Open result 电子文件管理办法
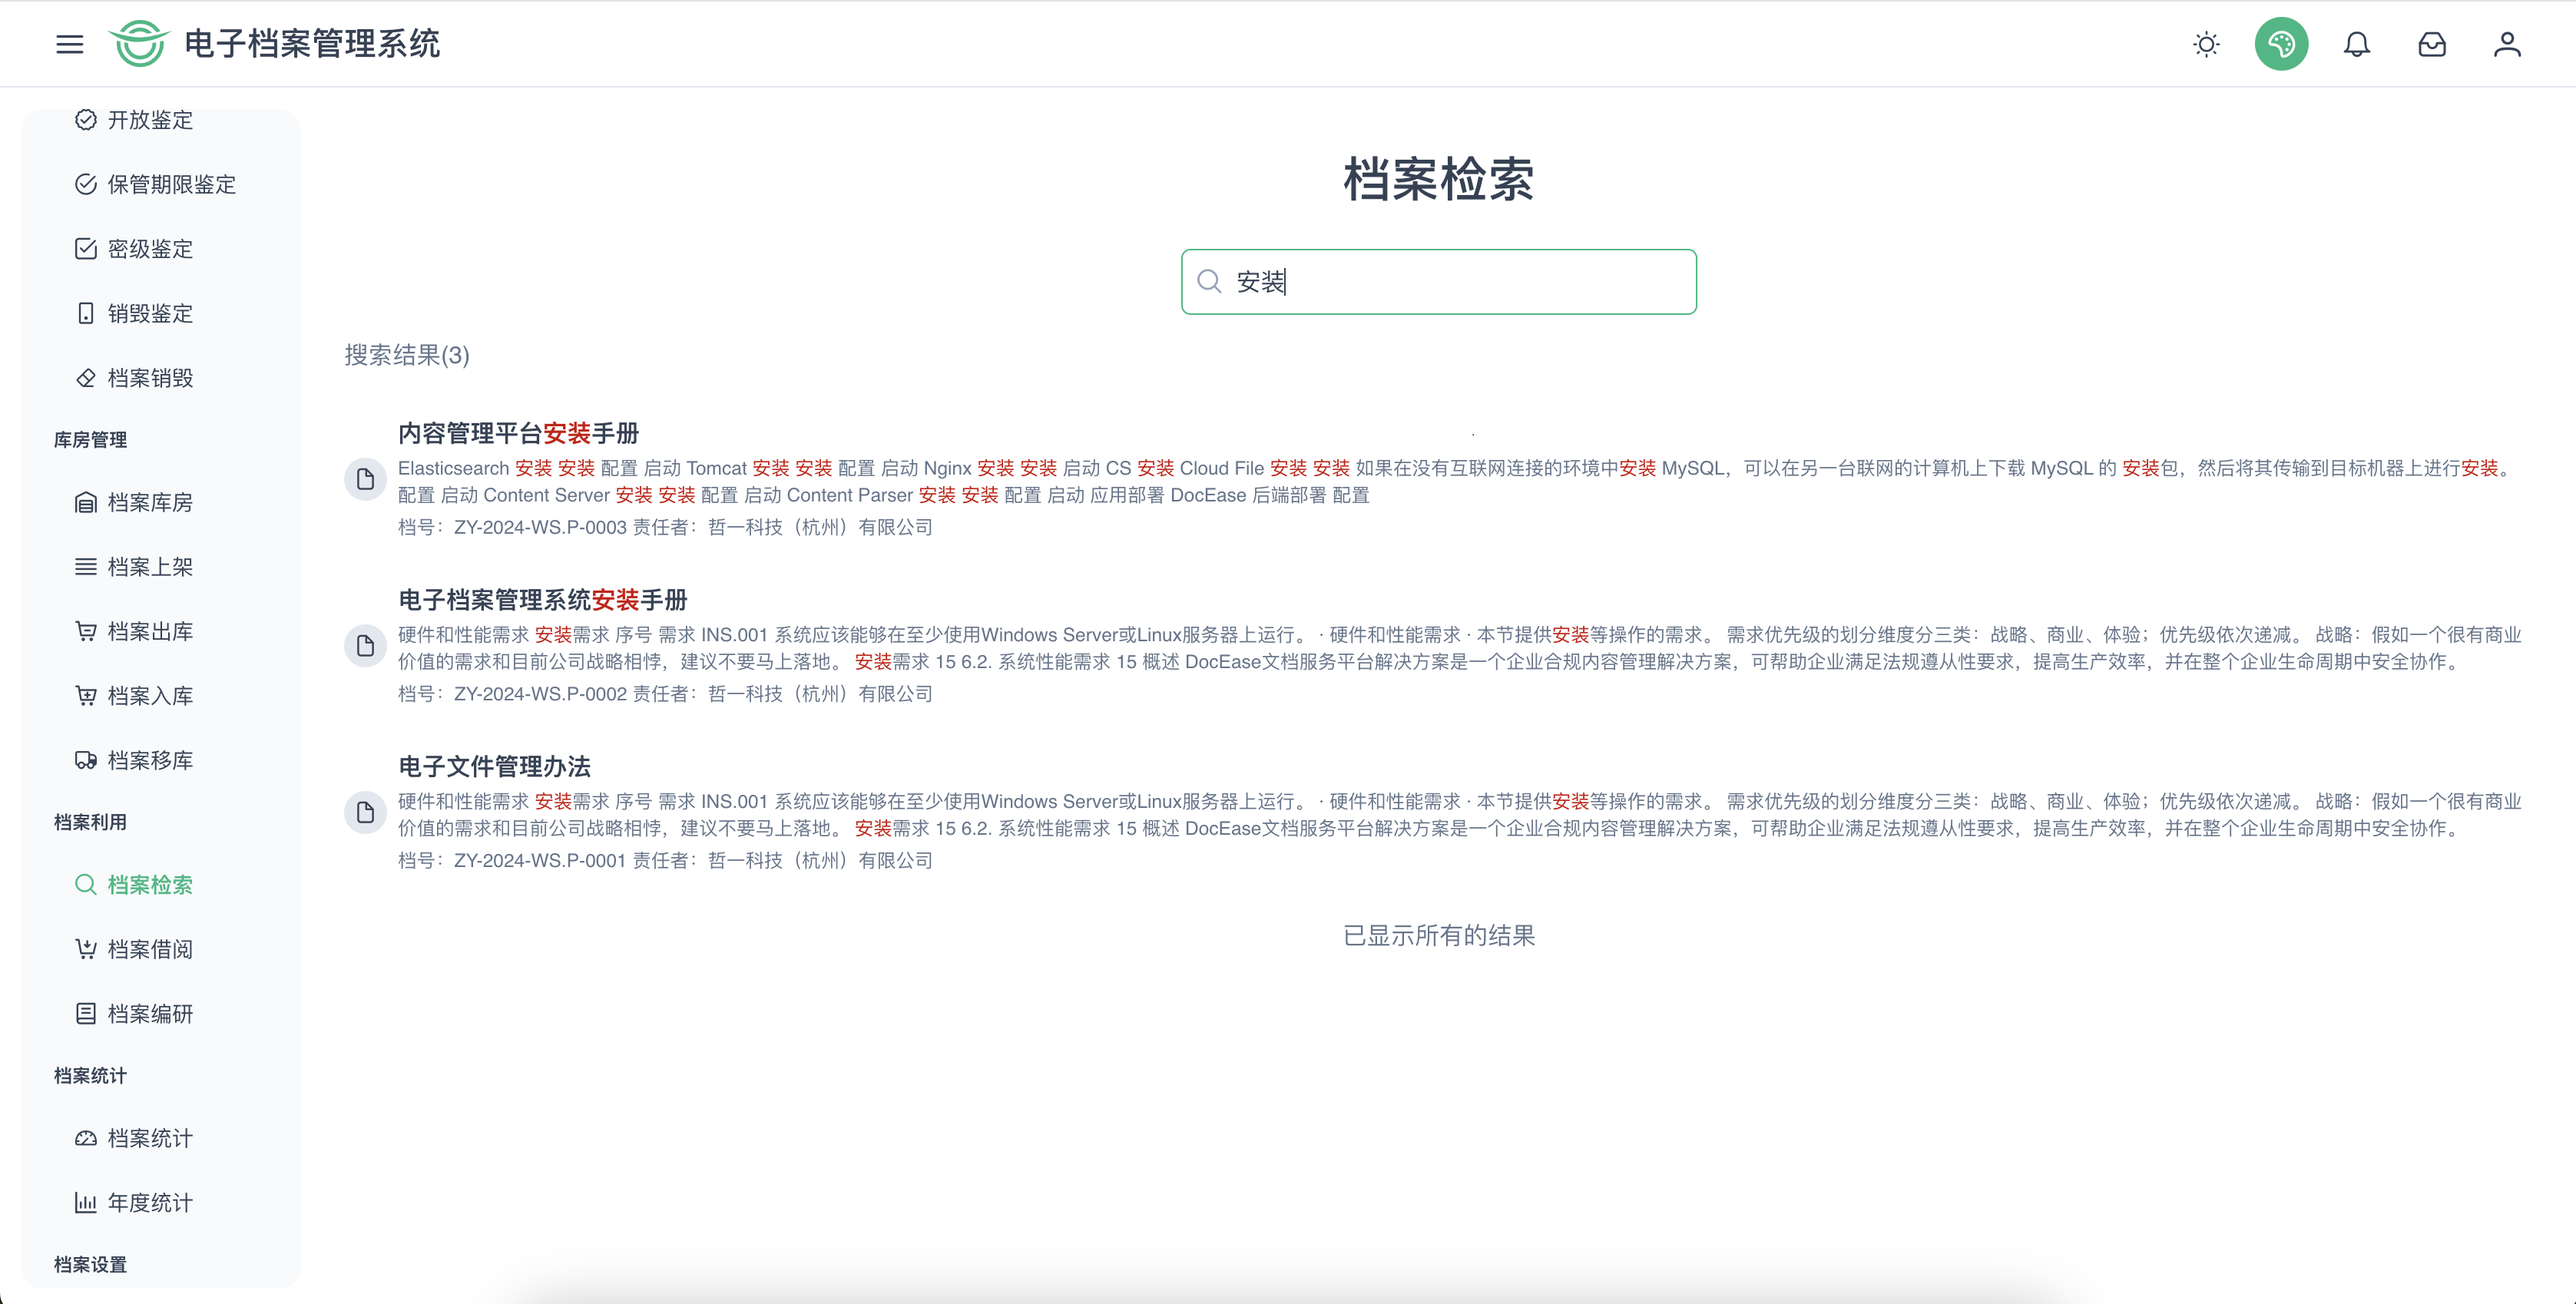 click(494, 767)
